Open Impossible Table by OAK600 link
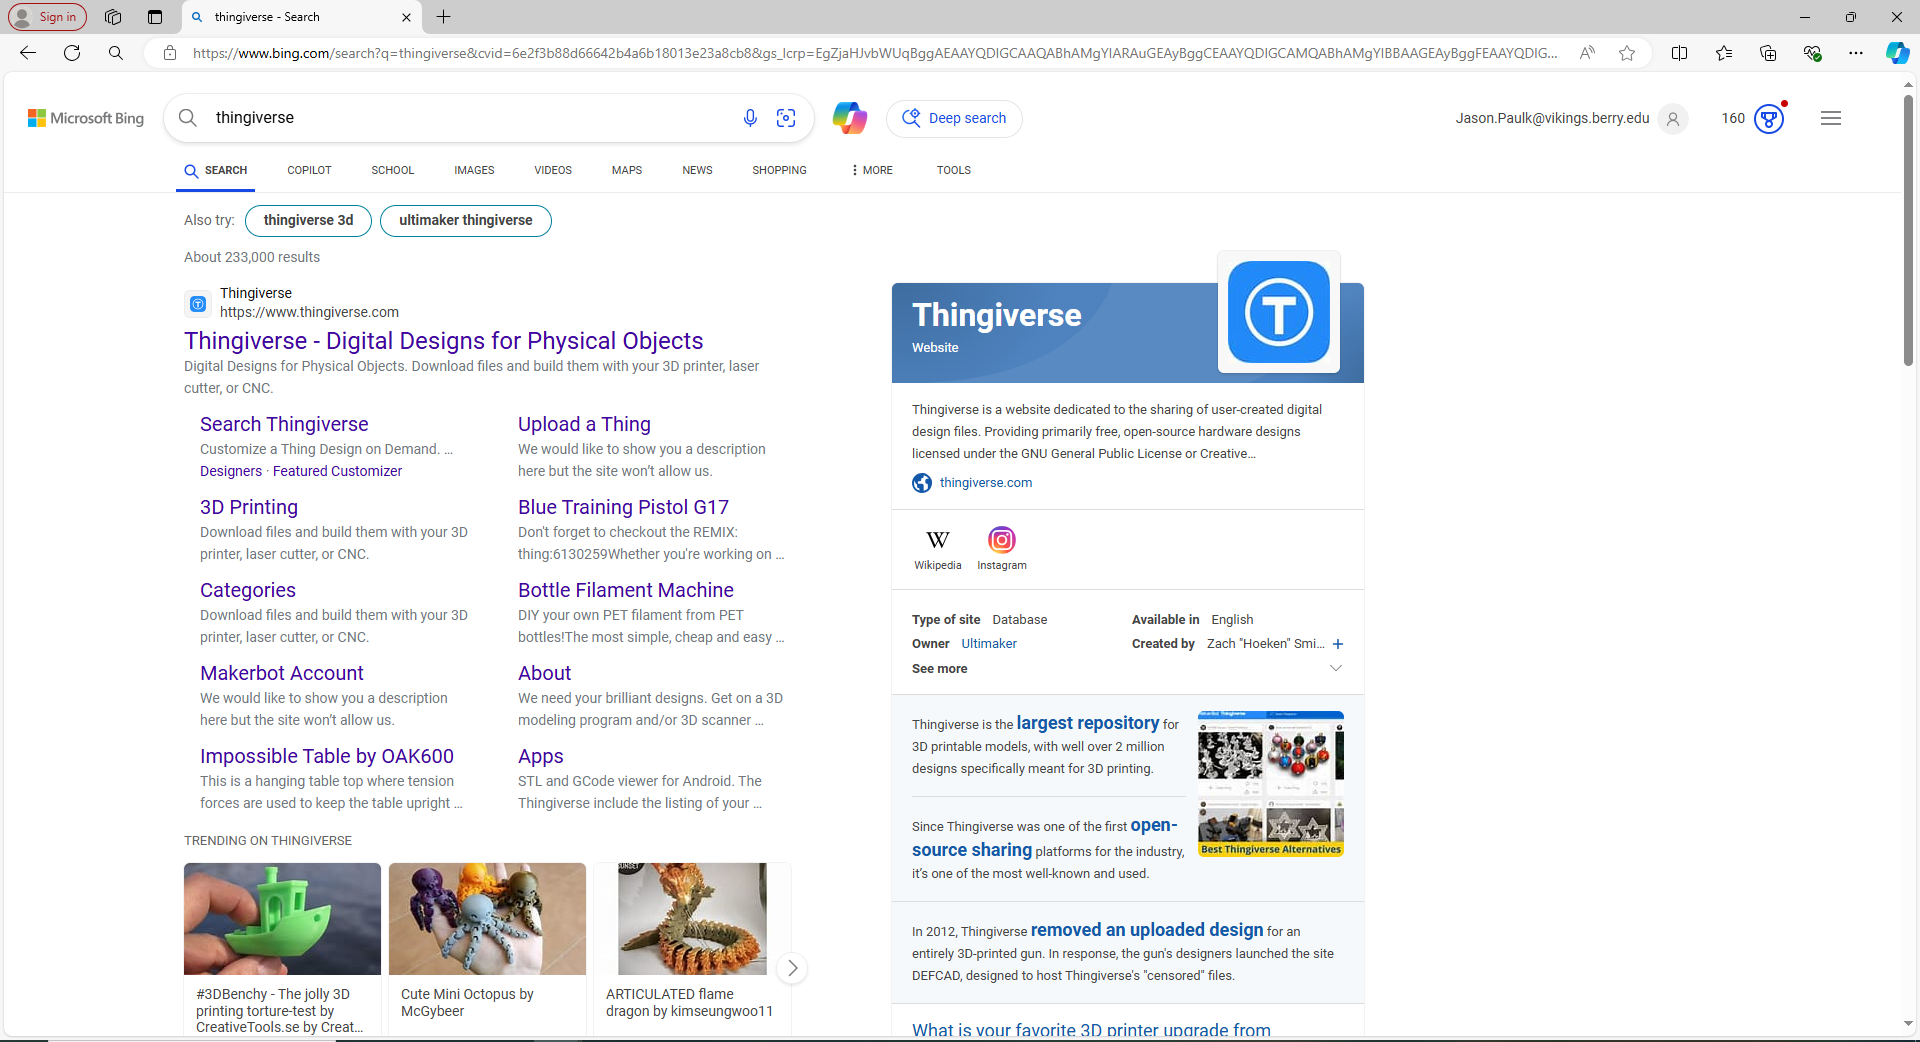 [327, 756]
